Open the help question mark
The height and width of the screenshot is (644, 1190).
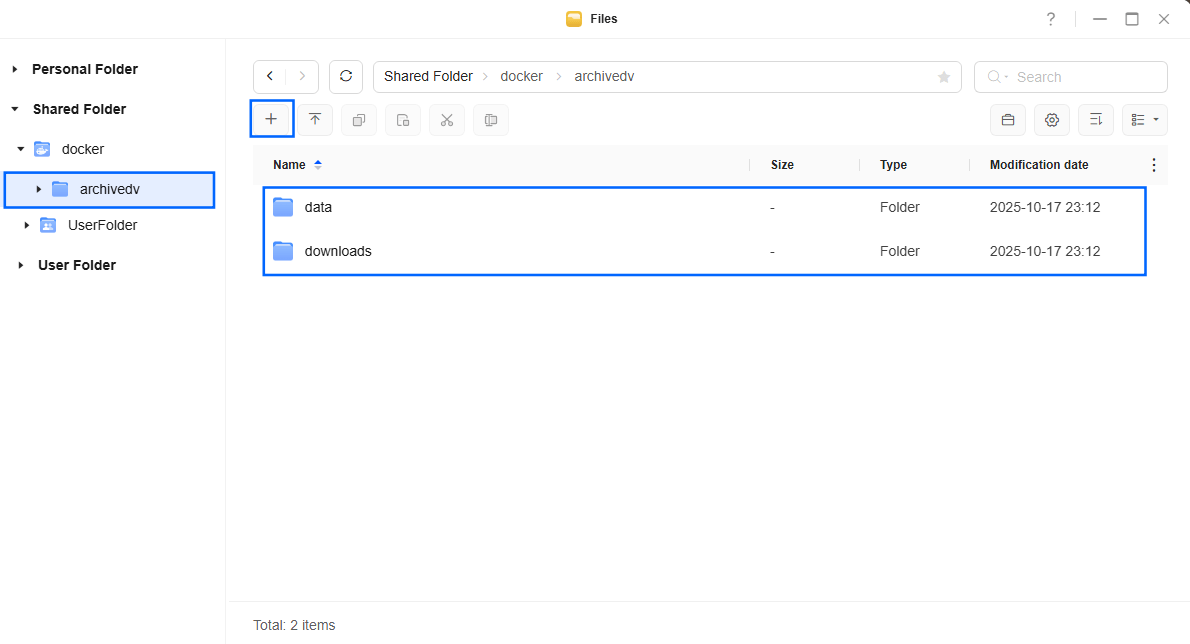point(1051,19)
